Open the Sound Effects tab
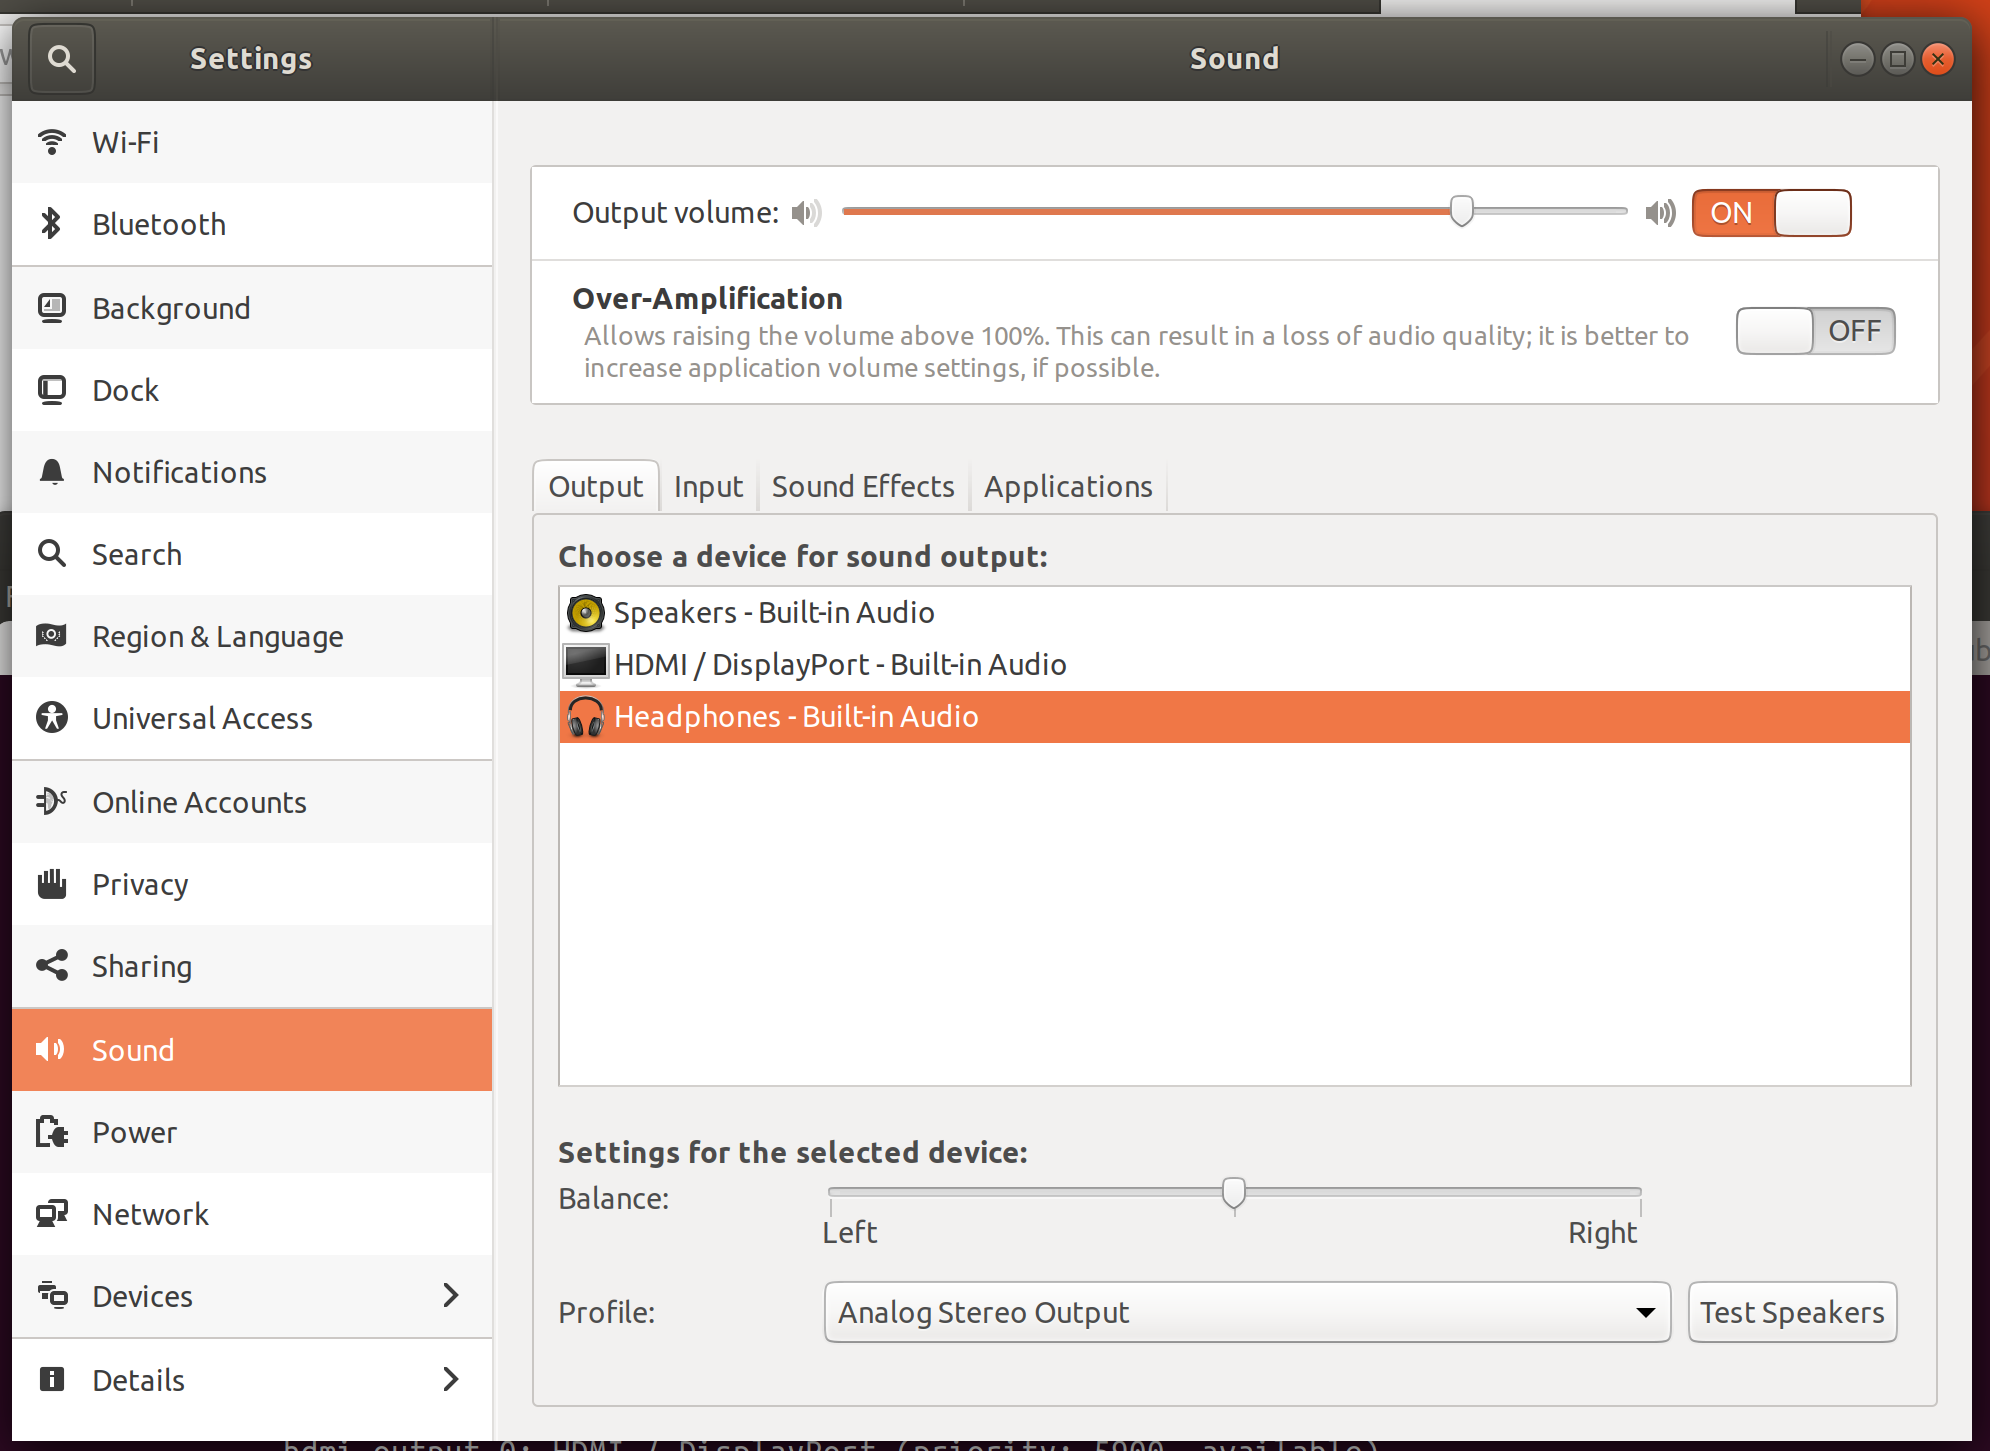1990x1451 pixels. coord(862,486)
